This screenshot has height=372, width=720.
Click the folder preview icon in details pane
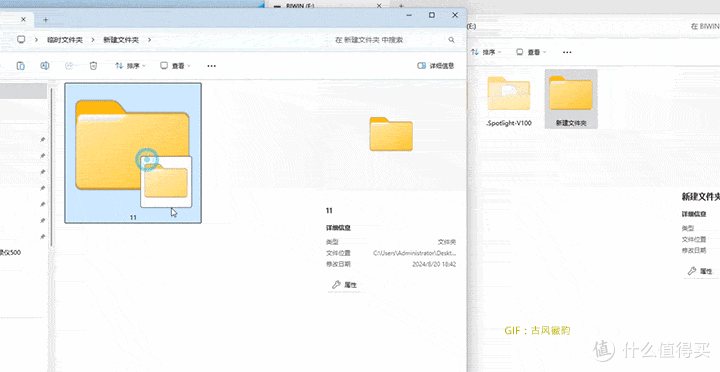pos(391,134)
